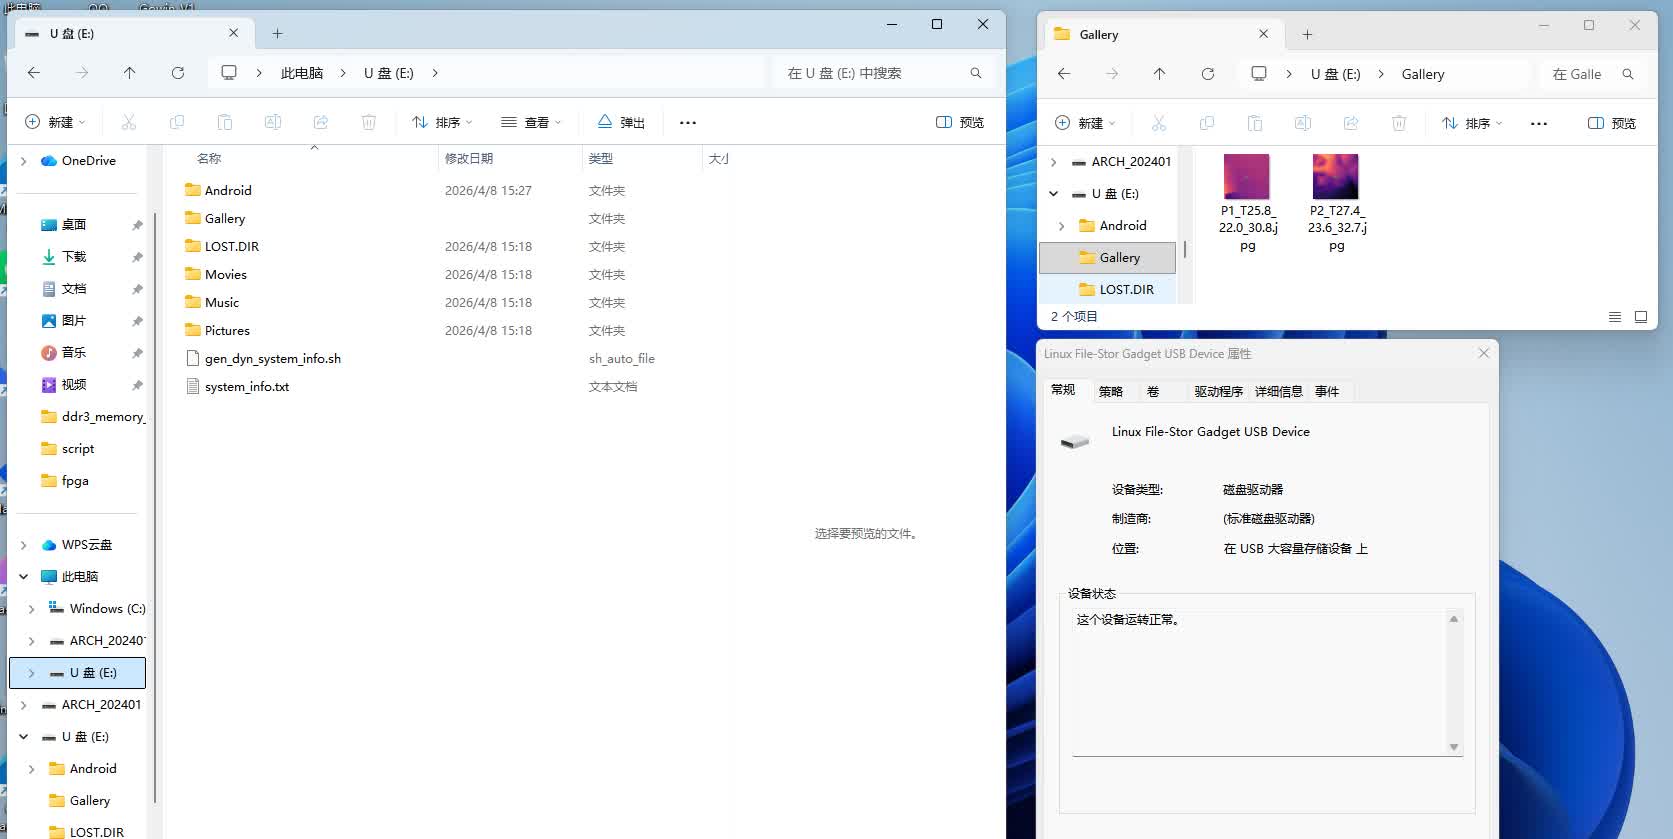Screen dimensions: 1673x839
Task: Switch Gallery window to large icons view
Action: pos(1641,317)
